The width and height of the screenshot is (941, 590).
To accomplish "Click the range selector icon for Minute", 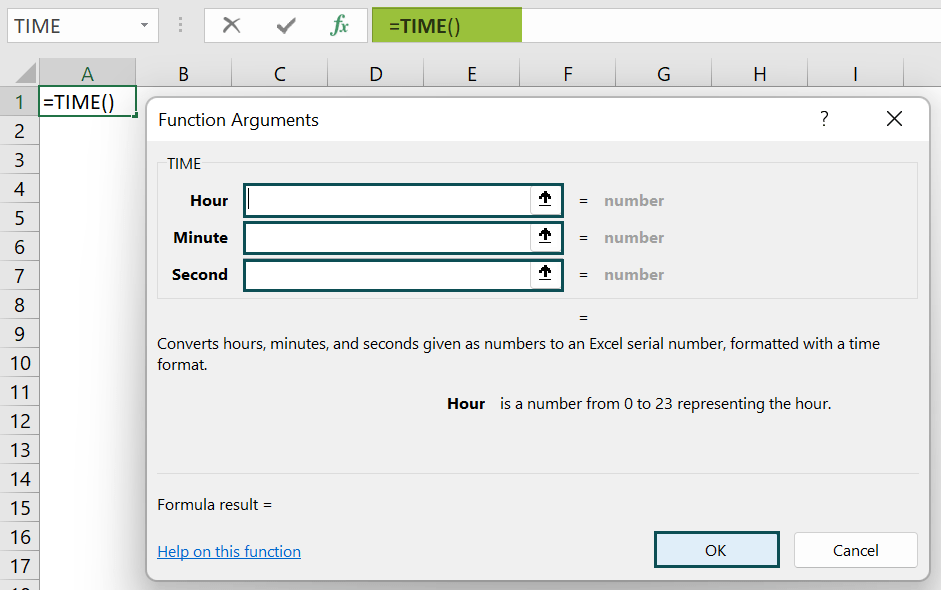I will click(545, 237).
